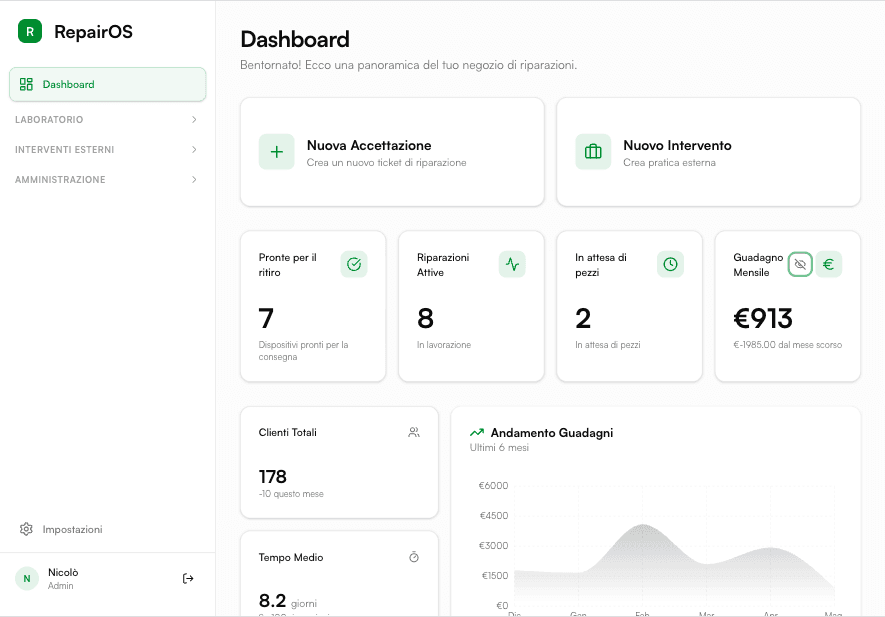This screenshot has height=617, width=885.
Task: Click the €6000 chart axis label
Action: click(x=493, y=485)
